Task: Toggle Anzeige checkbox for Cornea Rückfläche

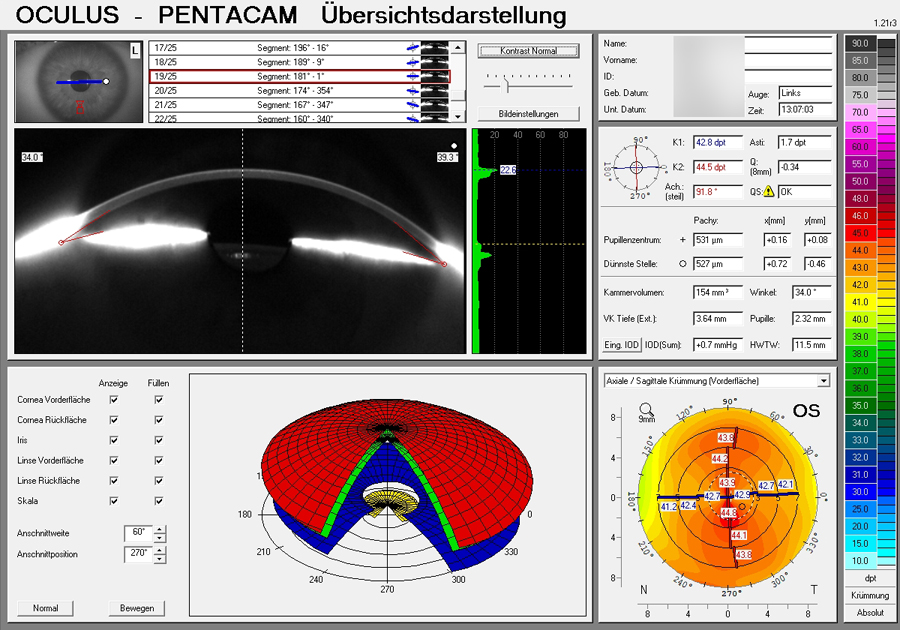Action: coord(114,420)
